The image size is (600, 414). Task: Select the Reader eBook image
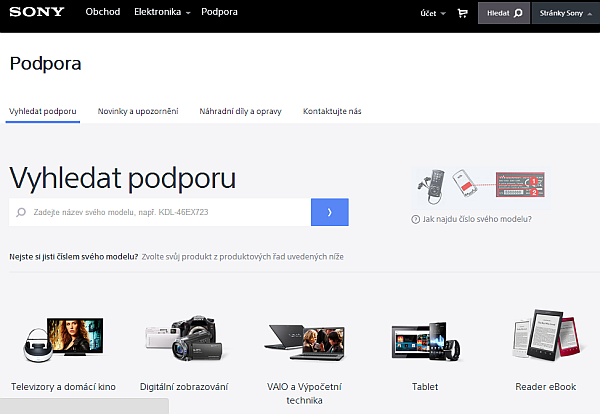pos(545,340)
